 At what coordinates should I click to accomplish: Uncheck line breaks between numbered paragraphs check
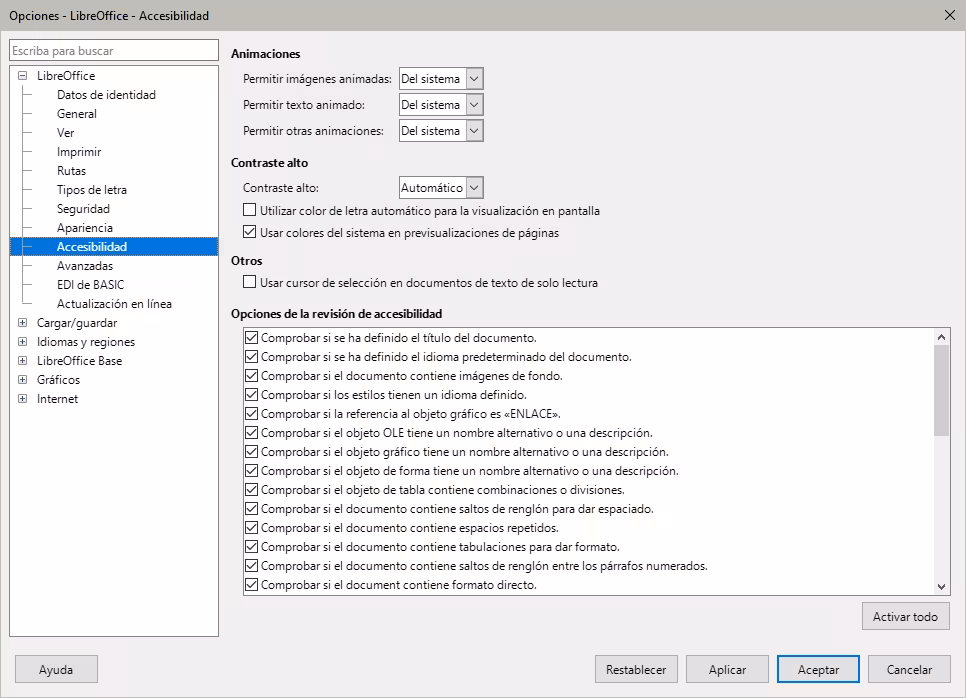[251, 566]
